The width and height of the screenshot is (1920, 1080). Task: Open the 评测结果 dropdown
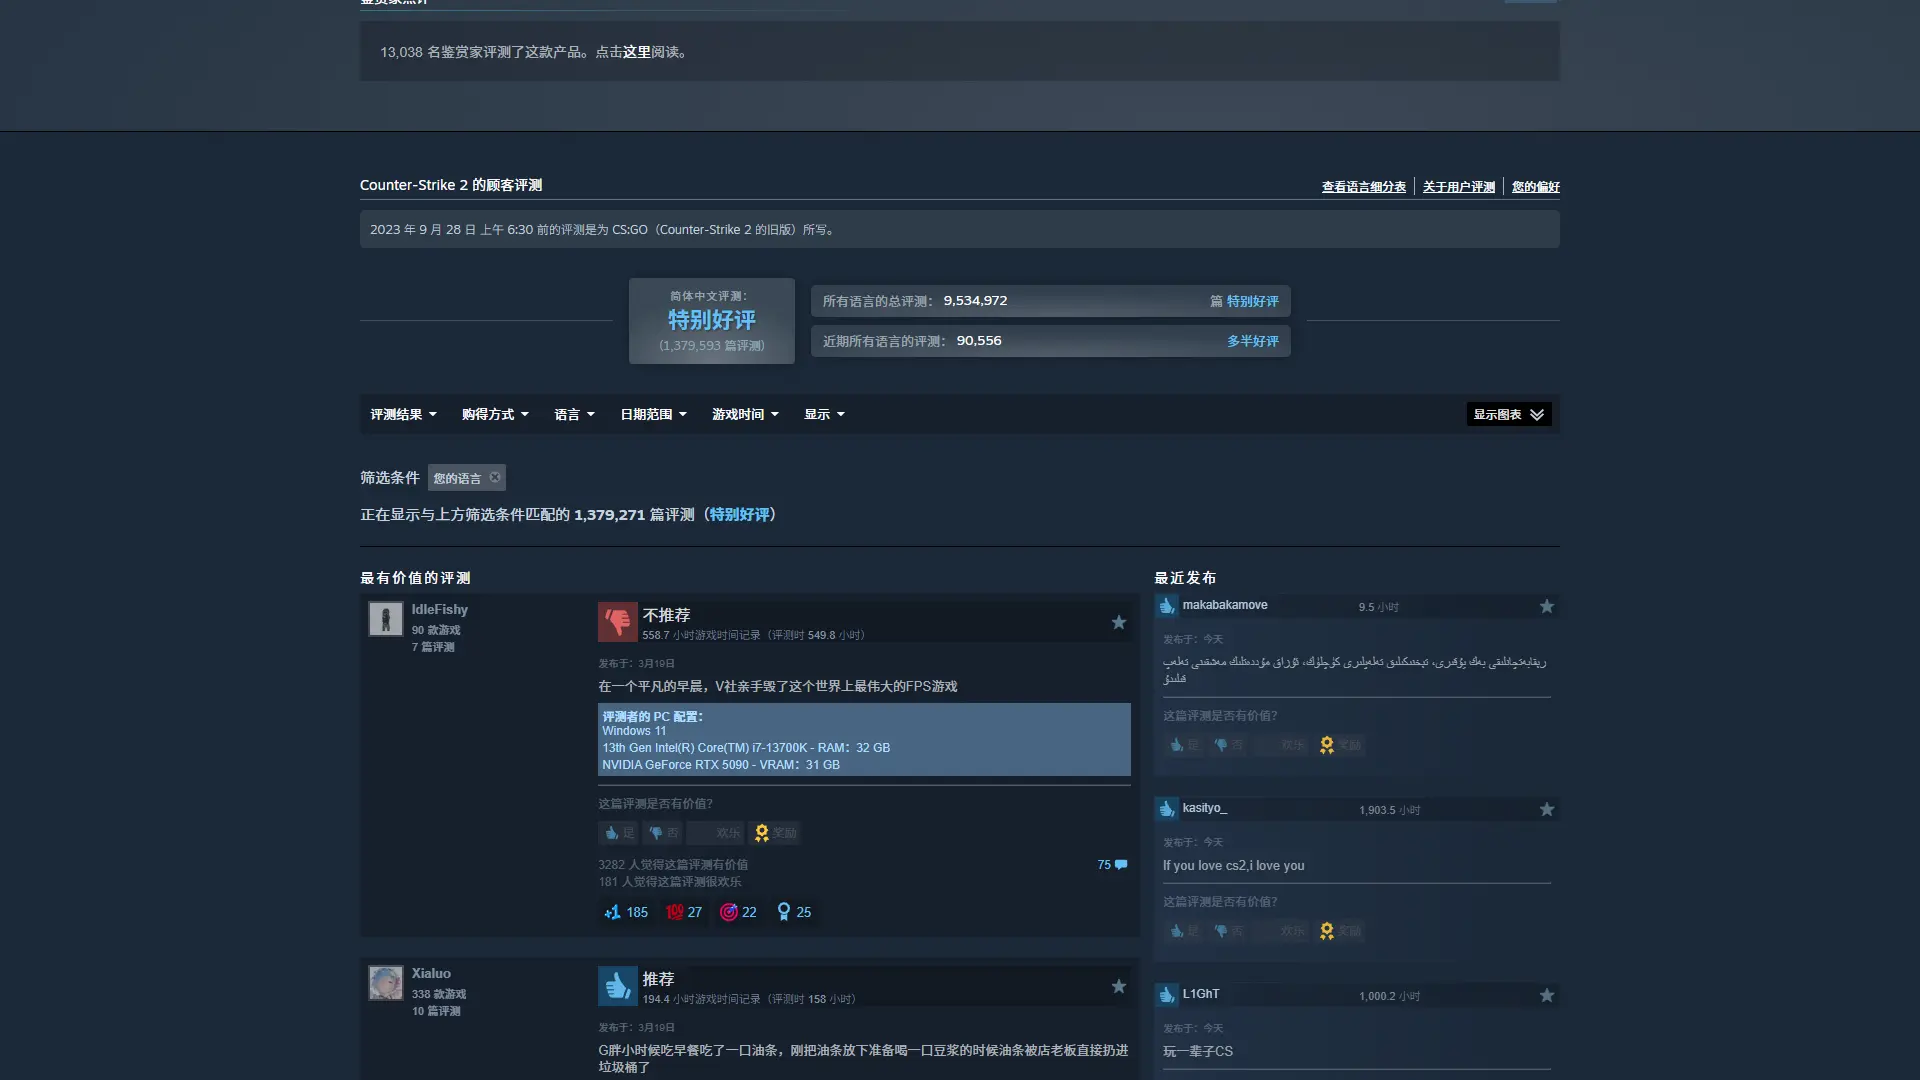(x=403, y=415)
